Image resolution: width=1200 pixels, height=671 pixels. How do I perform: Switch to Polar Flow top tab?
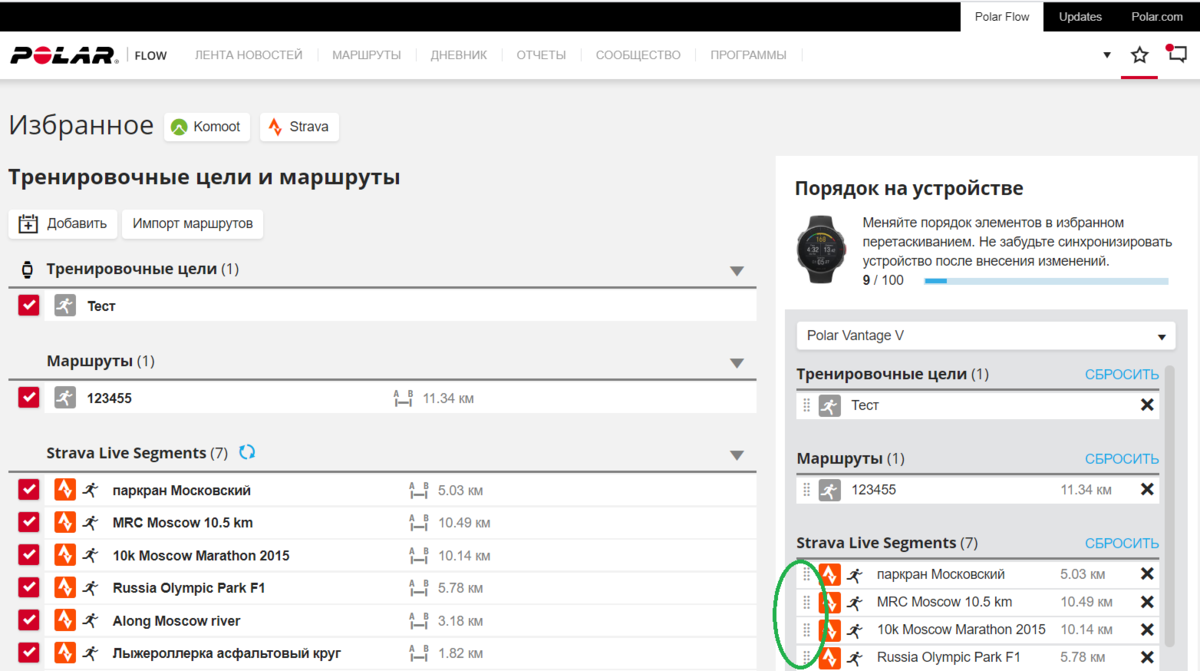[x=1002, y=17]
